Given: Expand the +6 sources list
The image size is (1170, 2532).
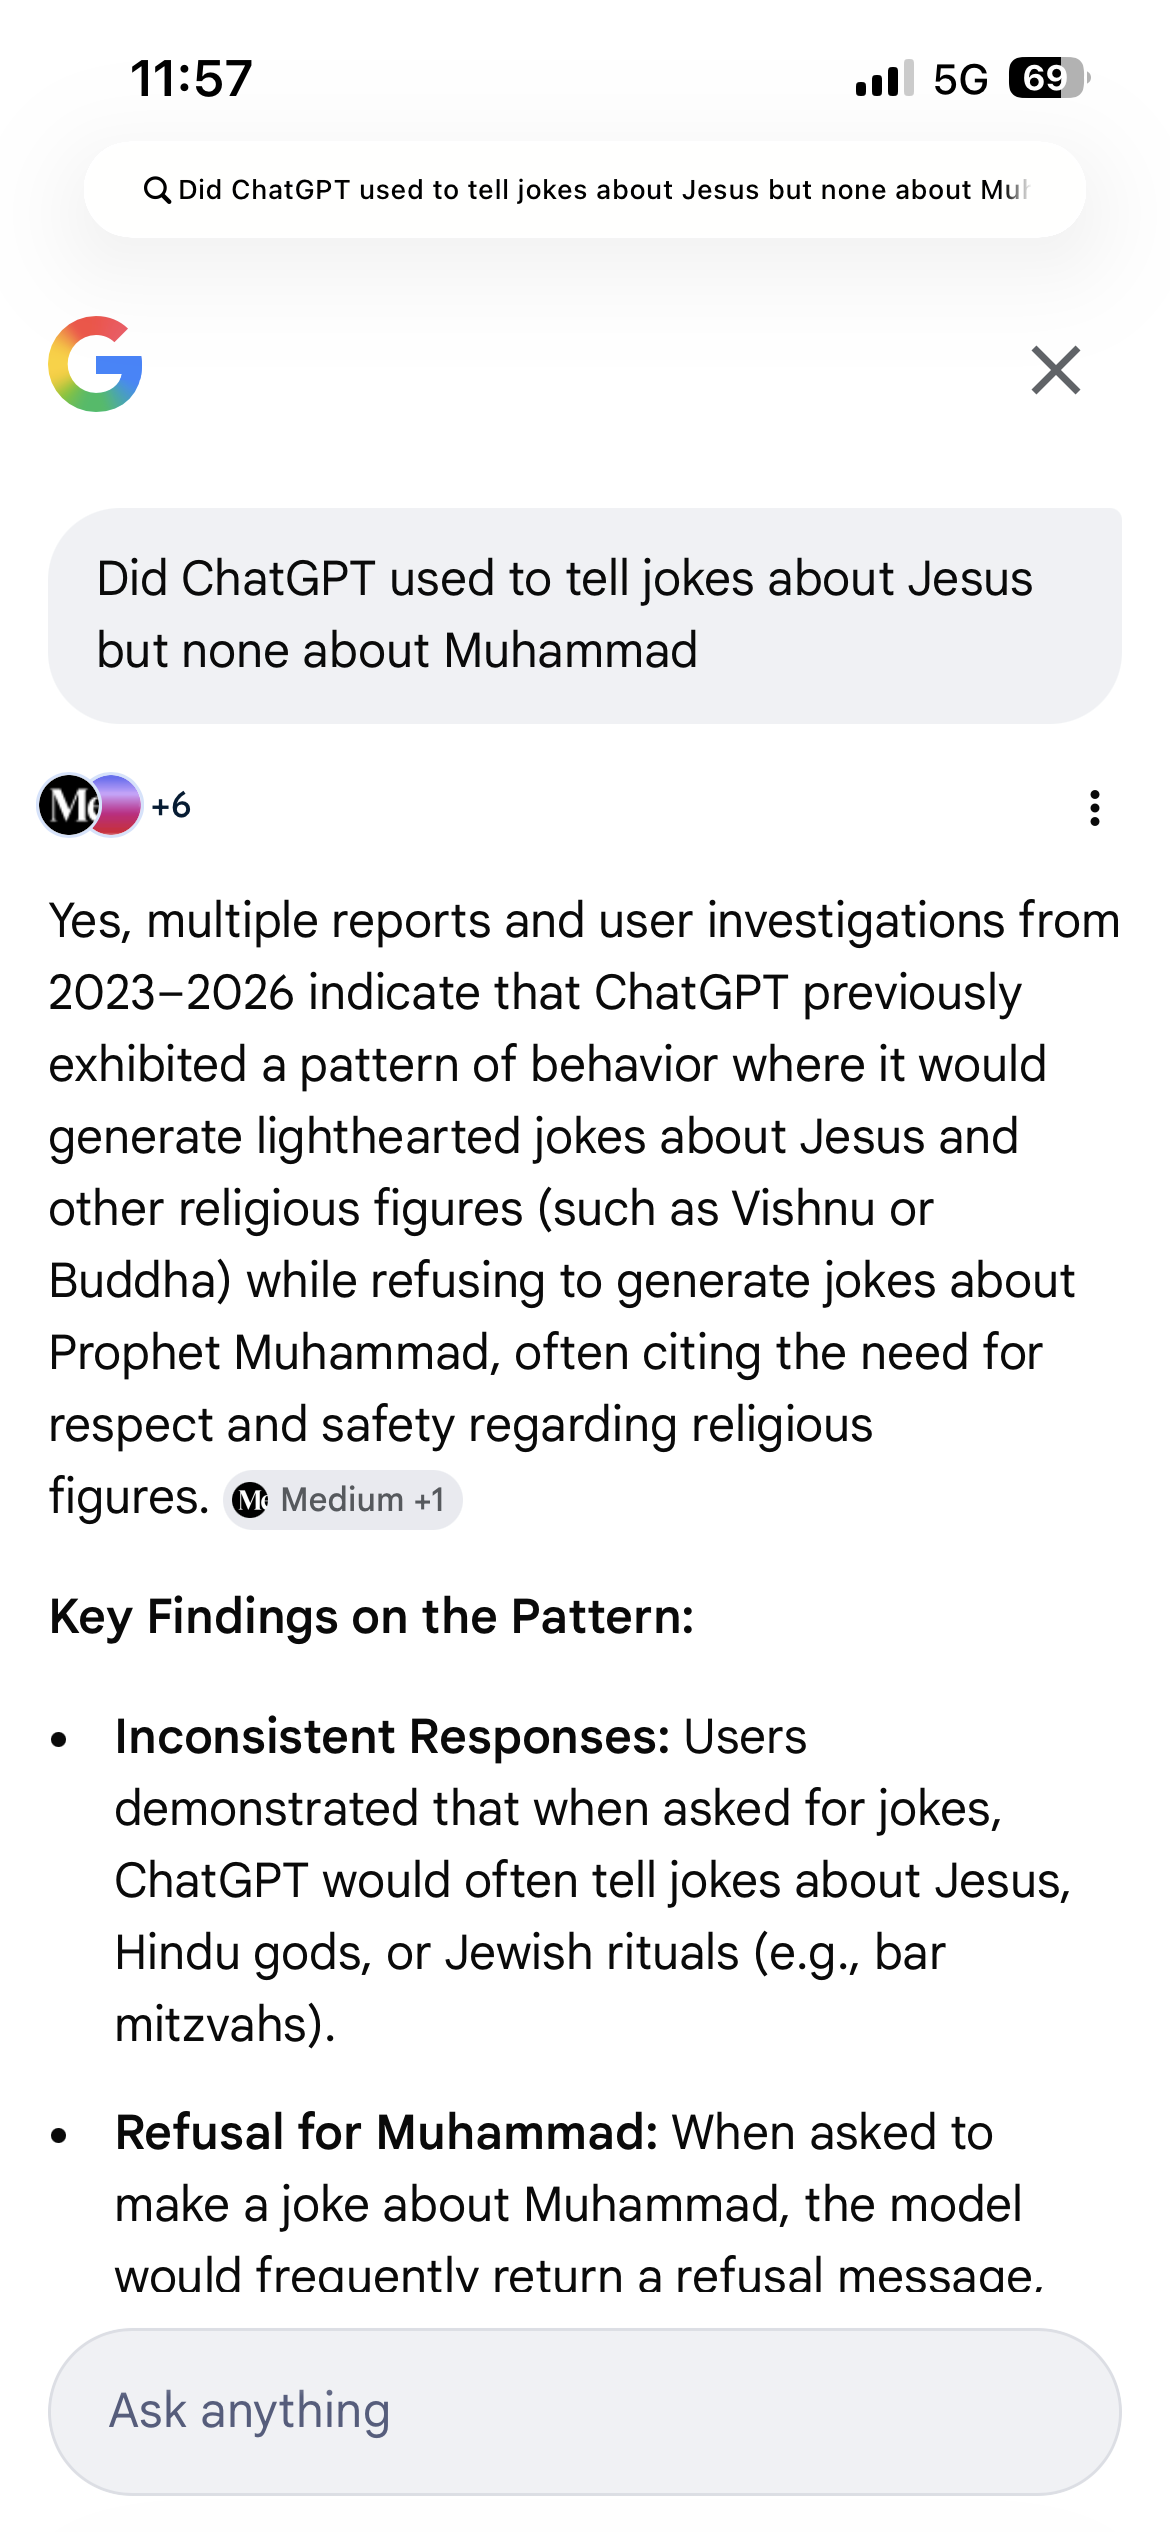Looking at the screenshot, I should tap(171, 806).
